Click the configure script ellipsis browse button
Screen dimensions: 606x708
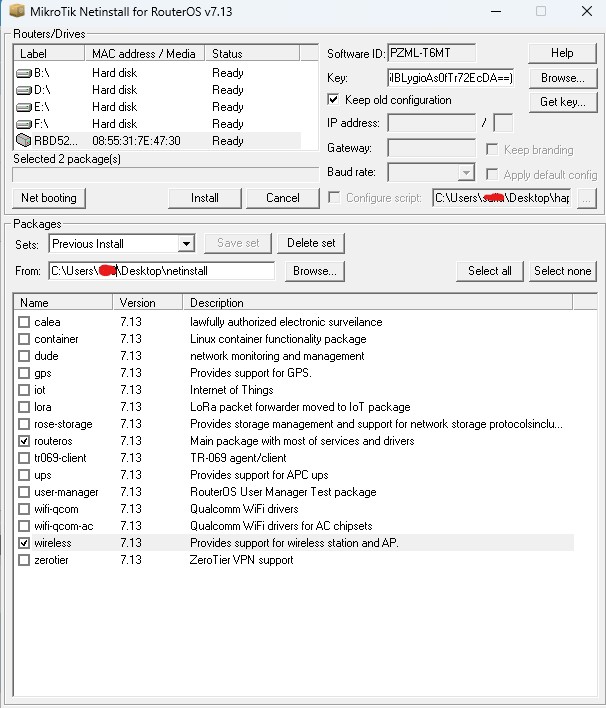pyautogui.click(x=587, y=198)
